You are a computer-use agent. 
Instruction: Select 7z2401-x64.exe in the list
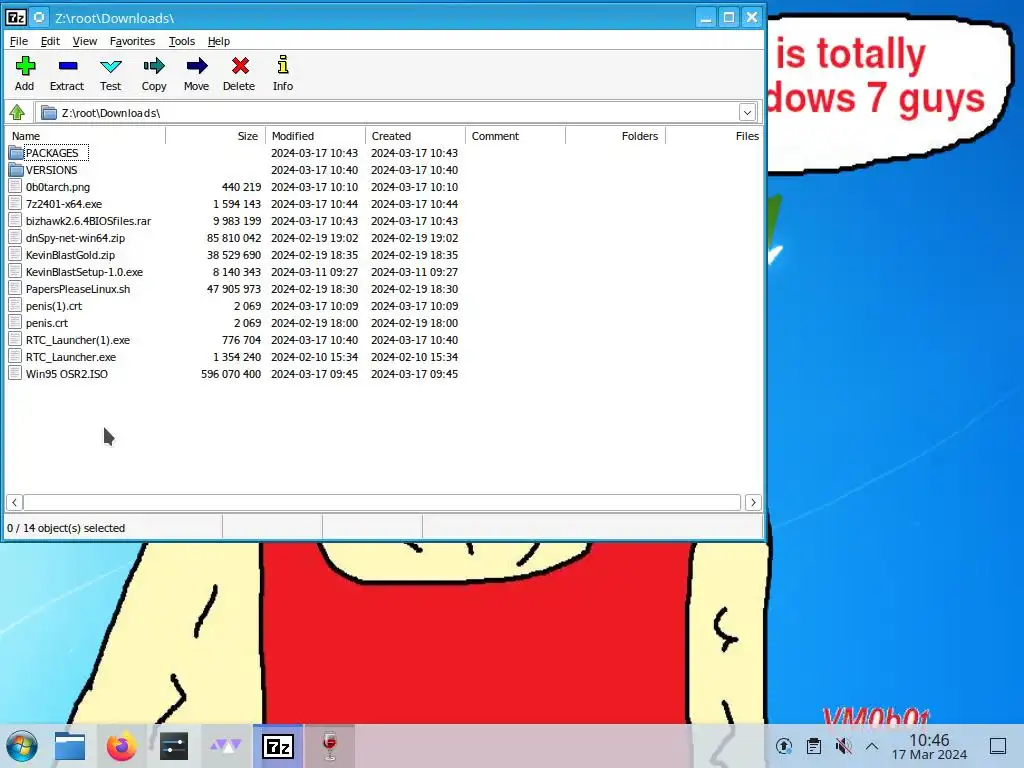coord(63,204)
